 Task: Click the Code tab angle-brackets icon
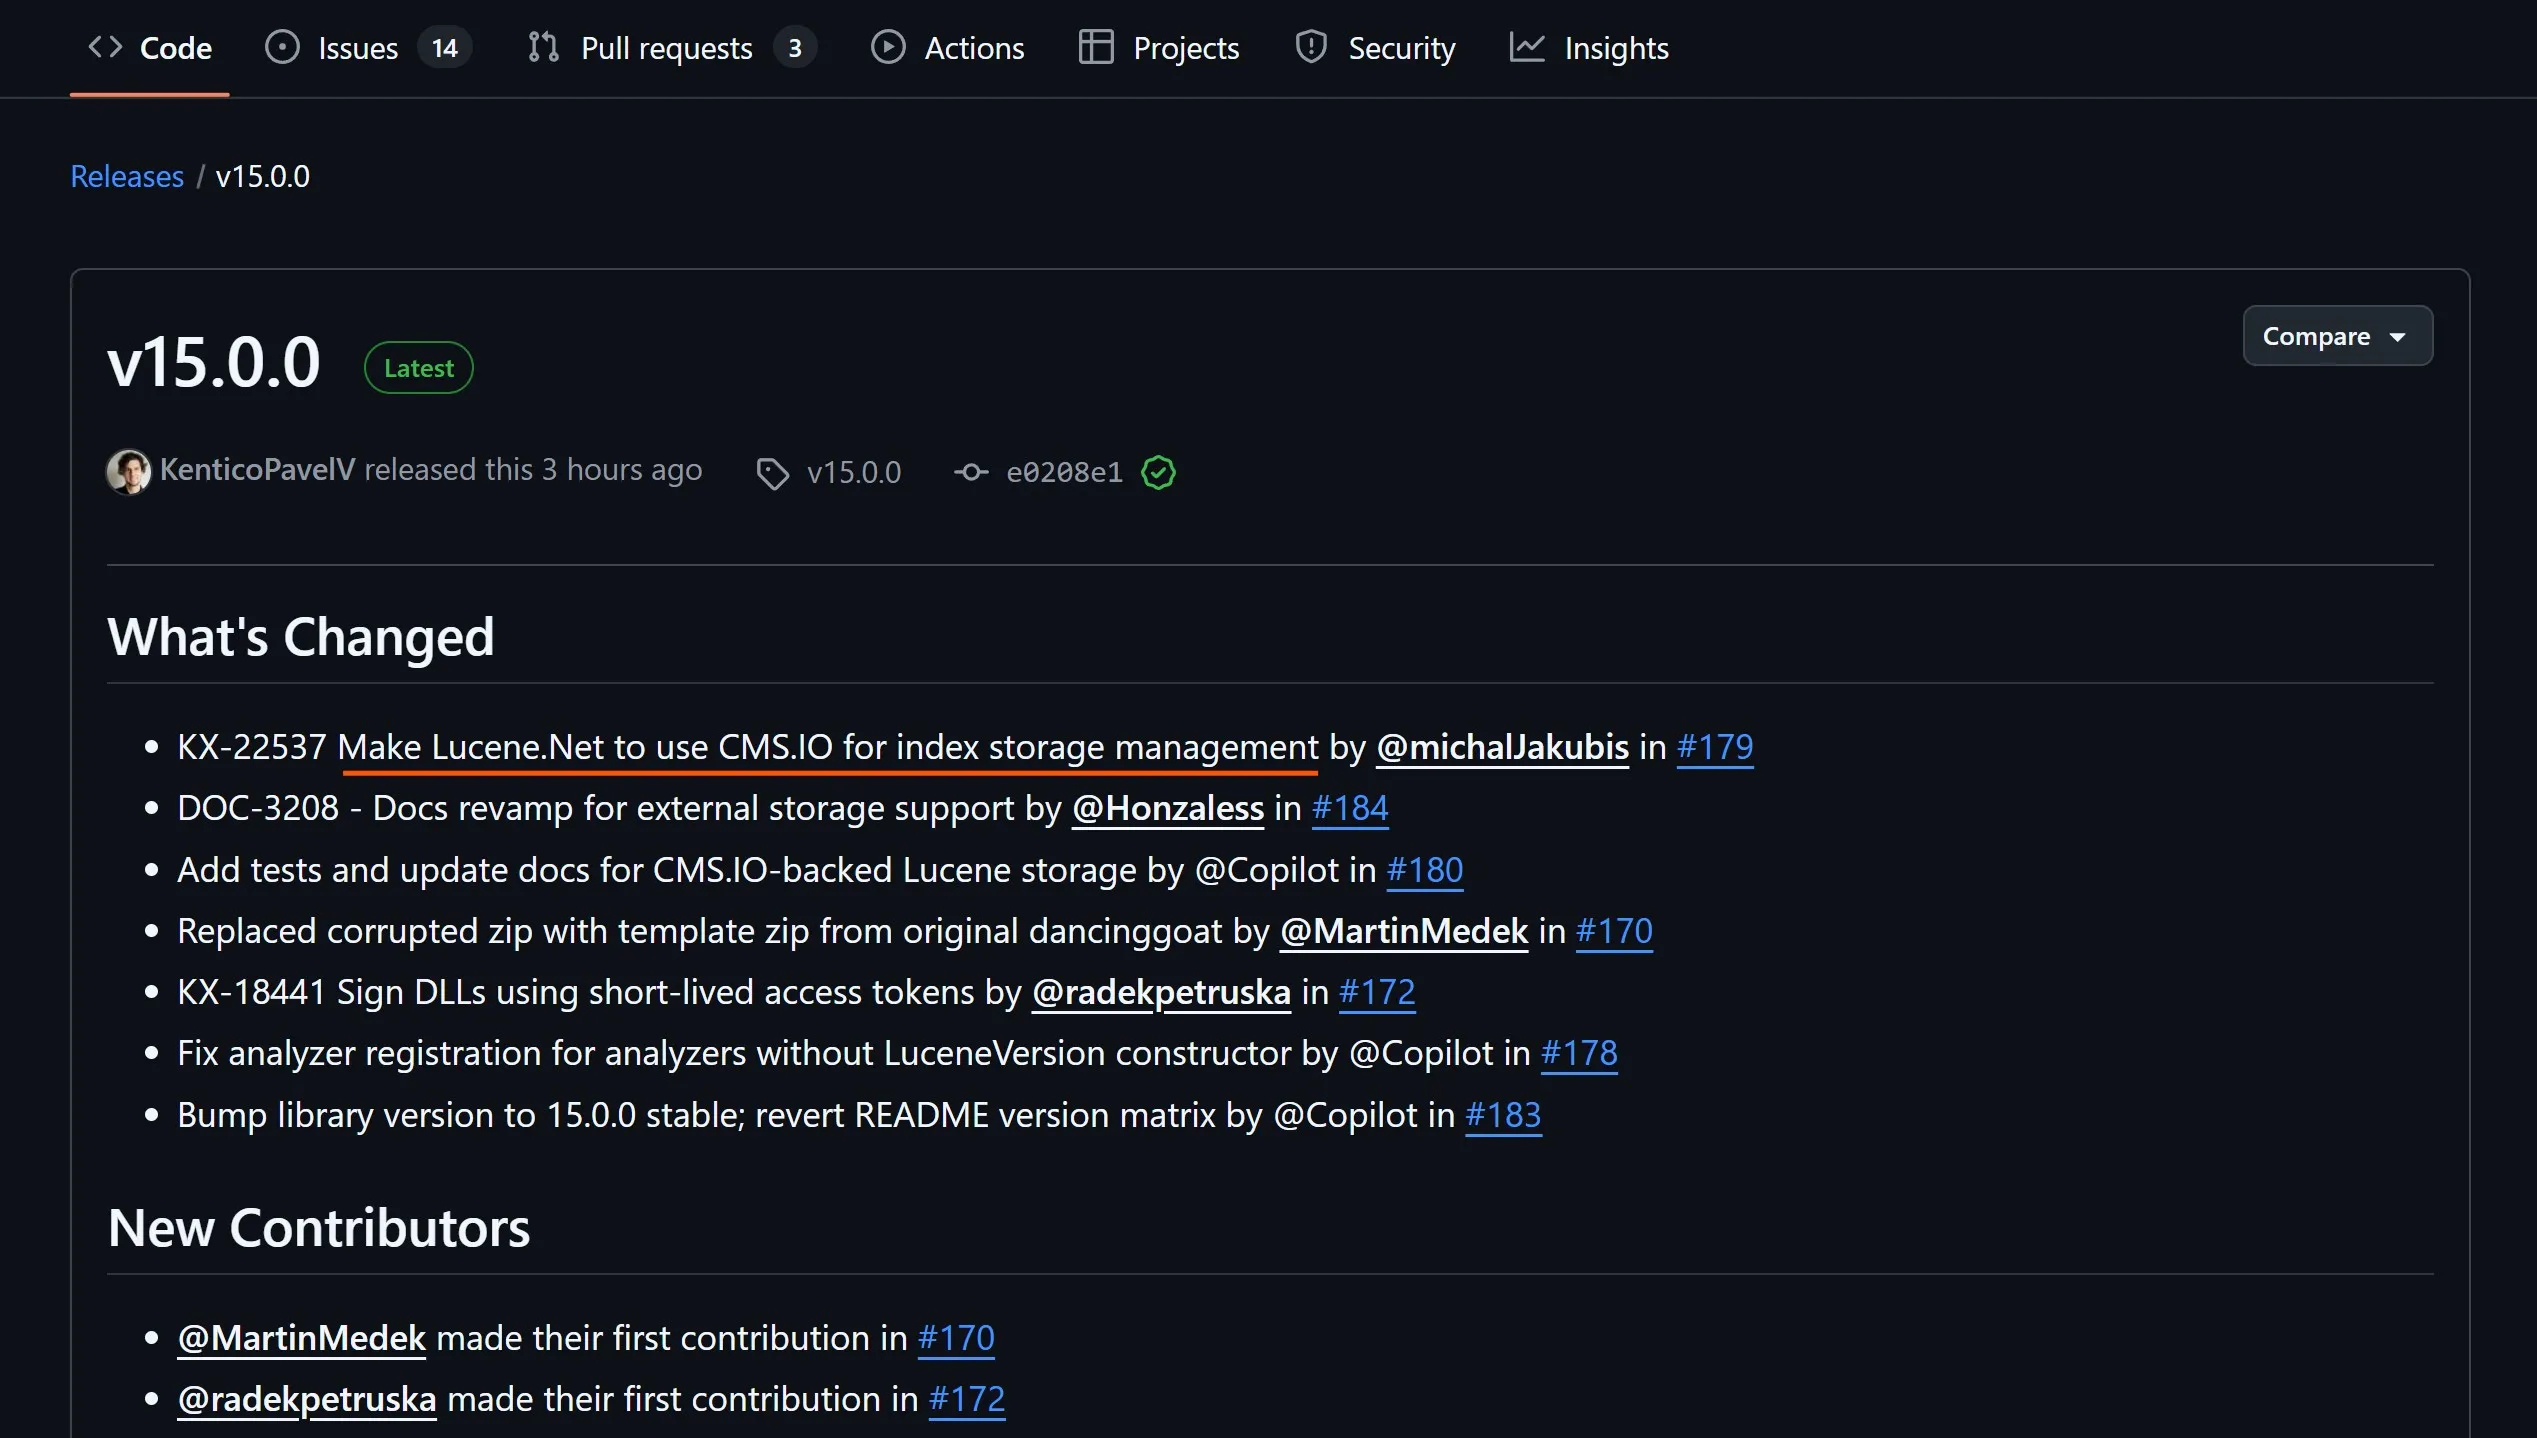pyautogui.click(x=105, y=47)
